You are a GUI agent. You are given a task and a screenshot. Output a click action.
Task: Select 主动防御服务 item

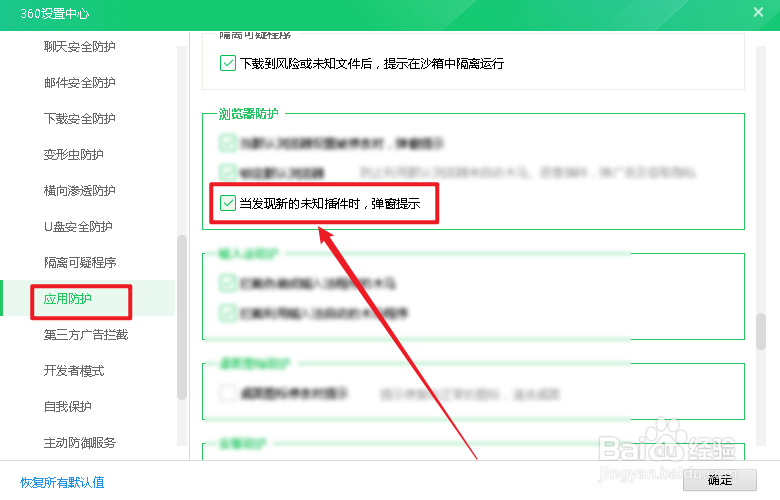coord(80,442)
